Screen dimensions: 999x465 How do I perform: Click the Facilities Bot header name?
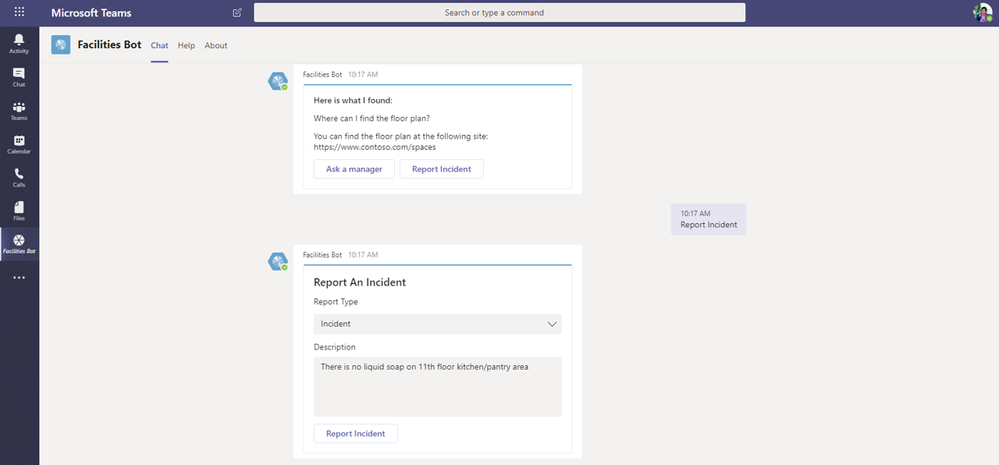click(110, 45)
